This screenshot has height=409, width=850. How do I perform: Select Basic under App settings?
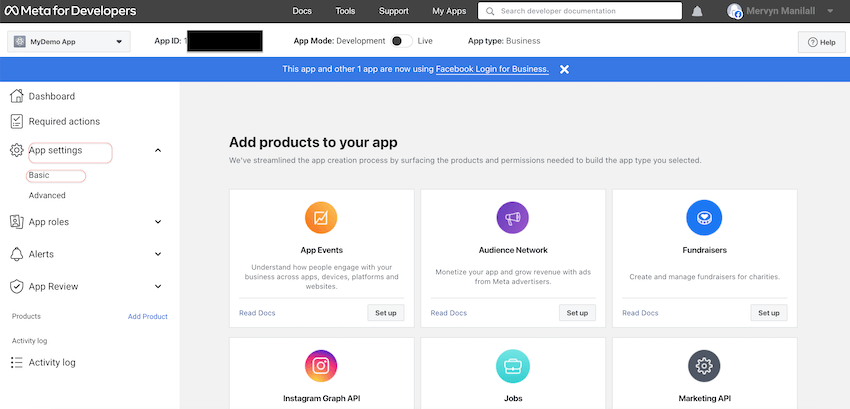[x=39, y=175]
